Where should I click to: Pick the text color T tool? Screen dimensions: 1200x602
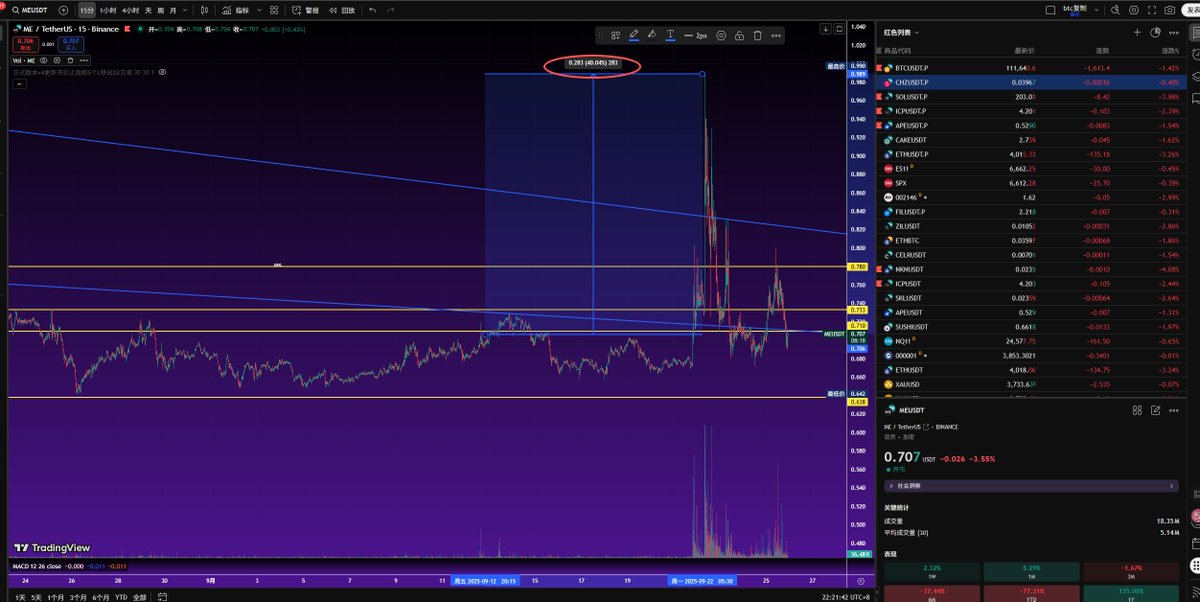pos(670,34)
